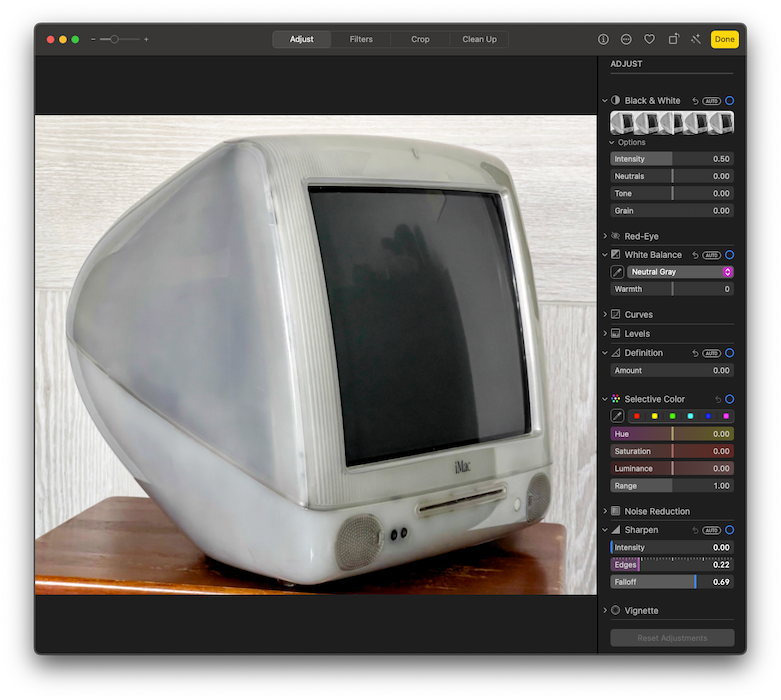The image size is (781, 700).
Task: Click the Black & White half-circle icon
Action: point(616,100)
